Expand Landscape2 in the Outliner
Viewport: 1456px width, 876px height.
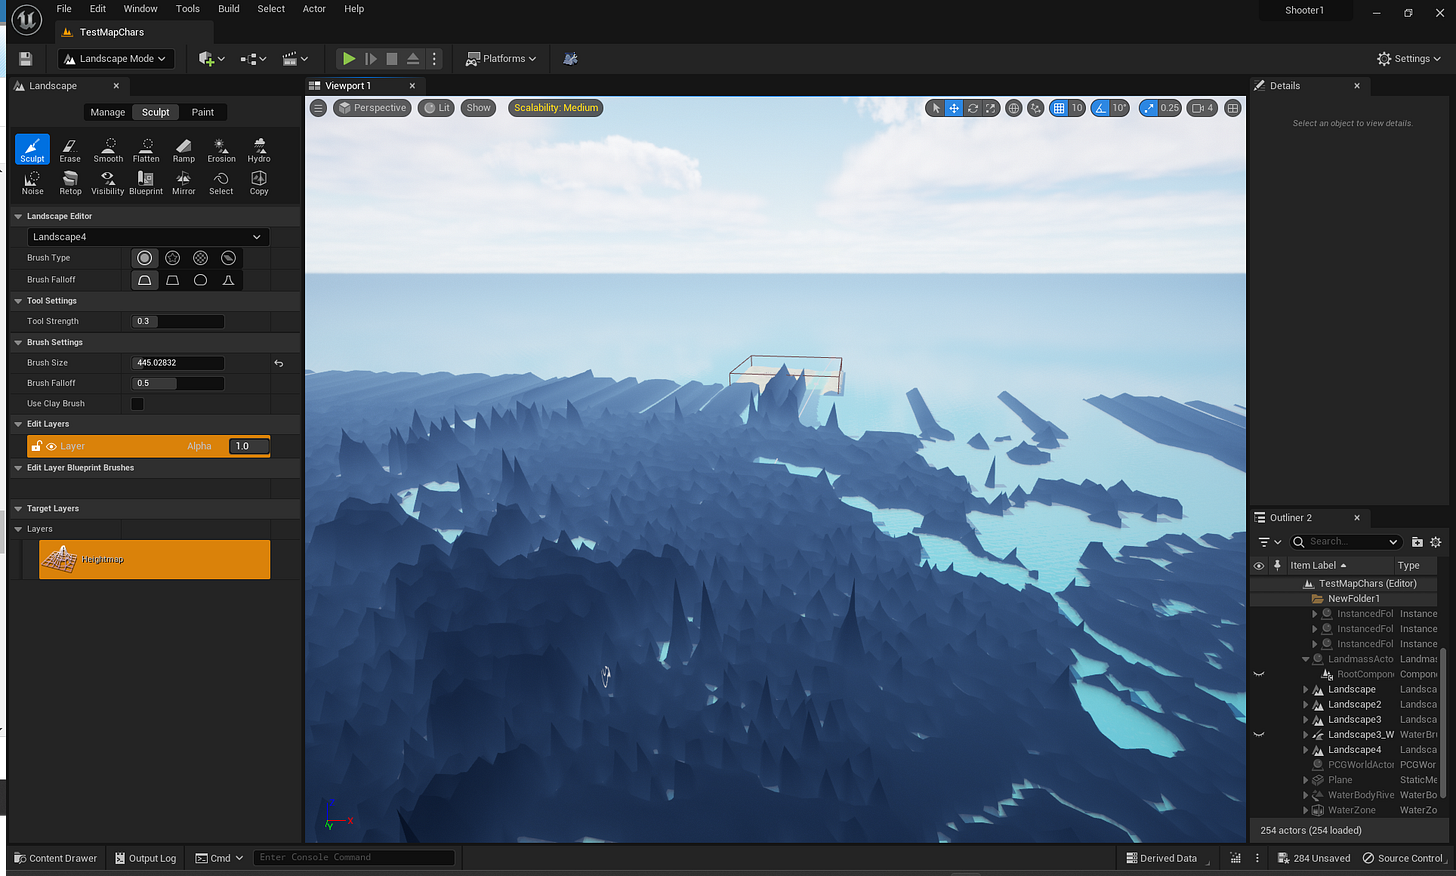click(x=1306, y=705)
